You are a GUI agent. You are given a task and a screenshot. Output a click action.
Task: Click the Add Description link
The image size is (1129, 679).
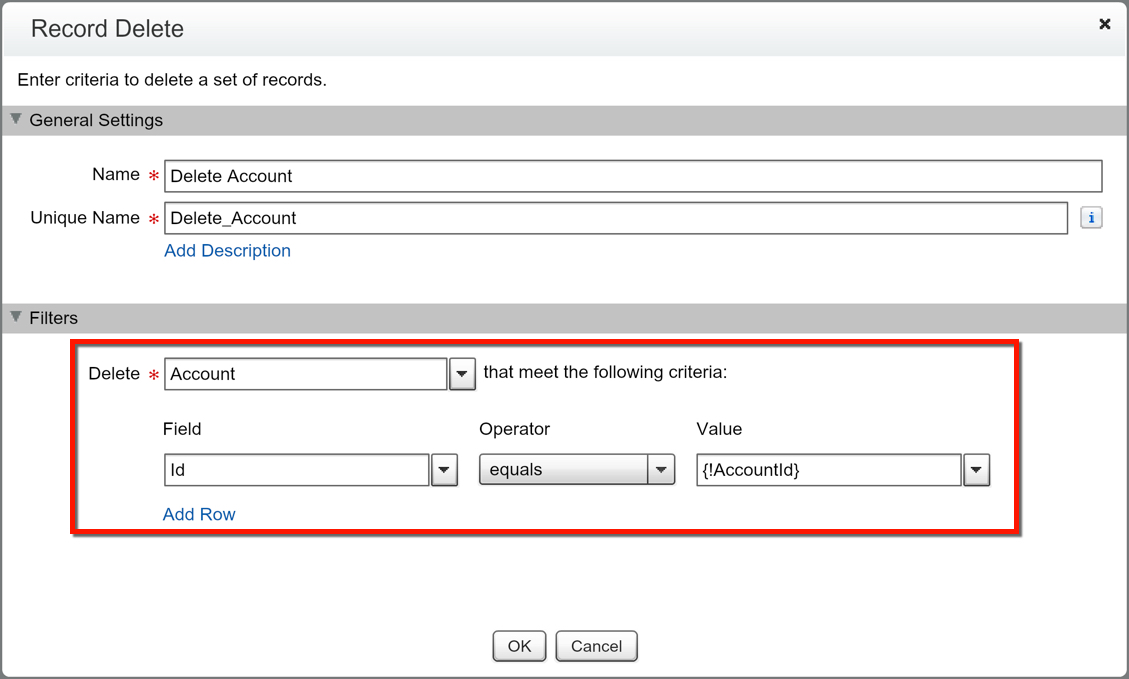(x=227, y=251)
